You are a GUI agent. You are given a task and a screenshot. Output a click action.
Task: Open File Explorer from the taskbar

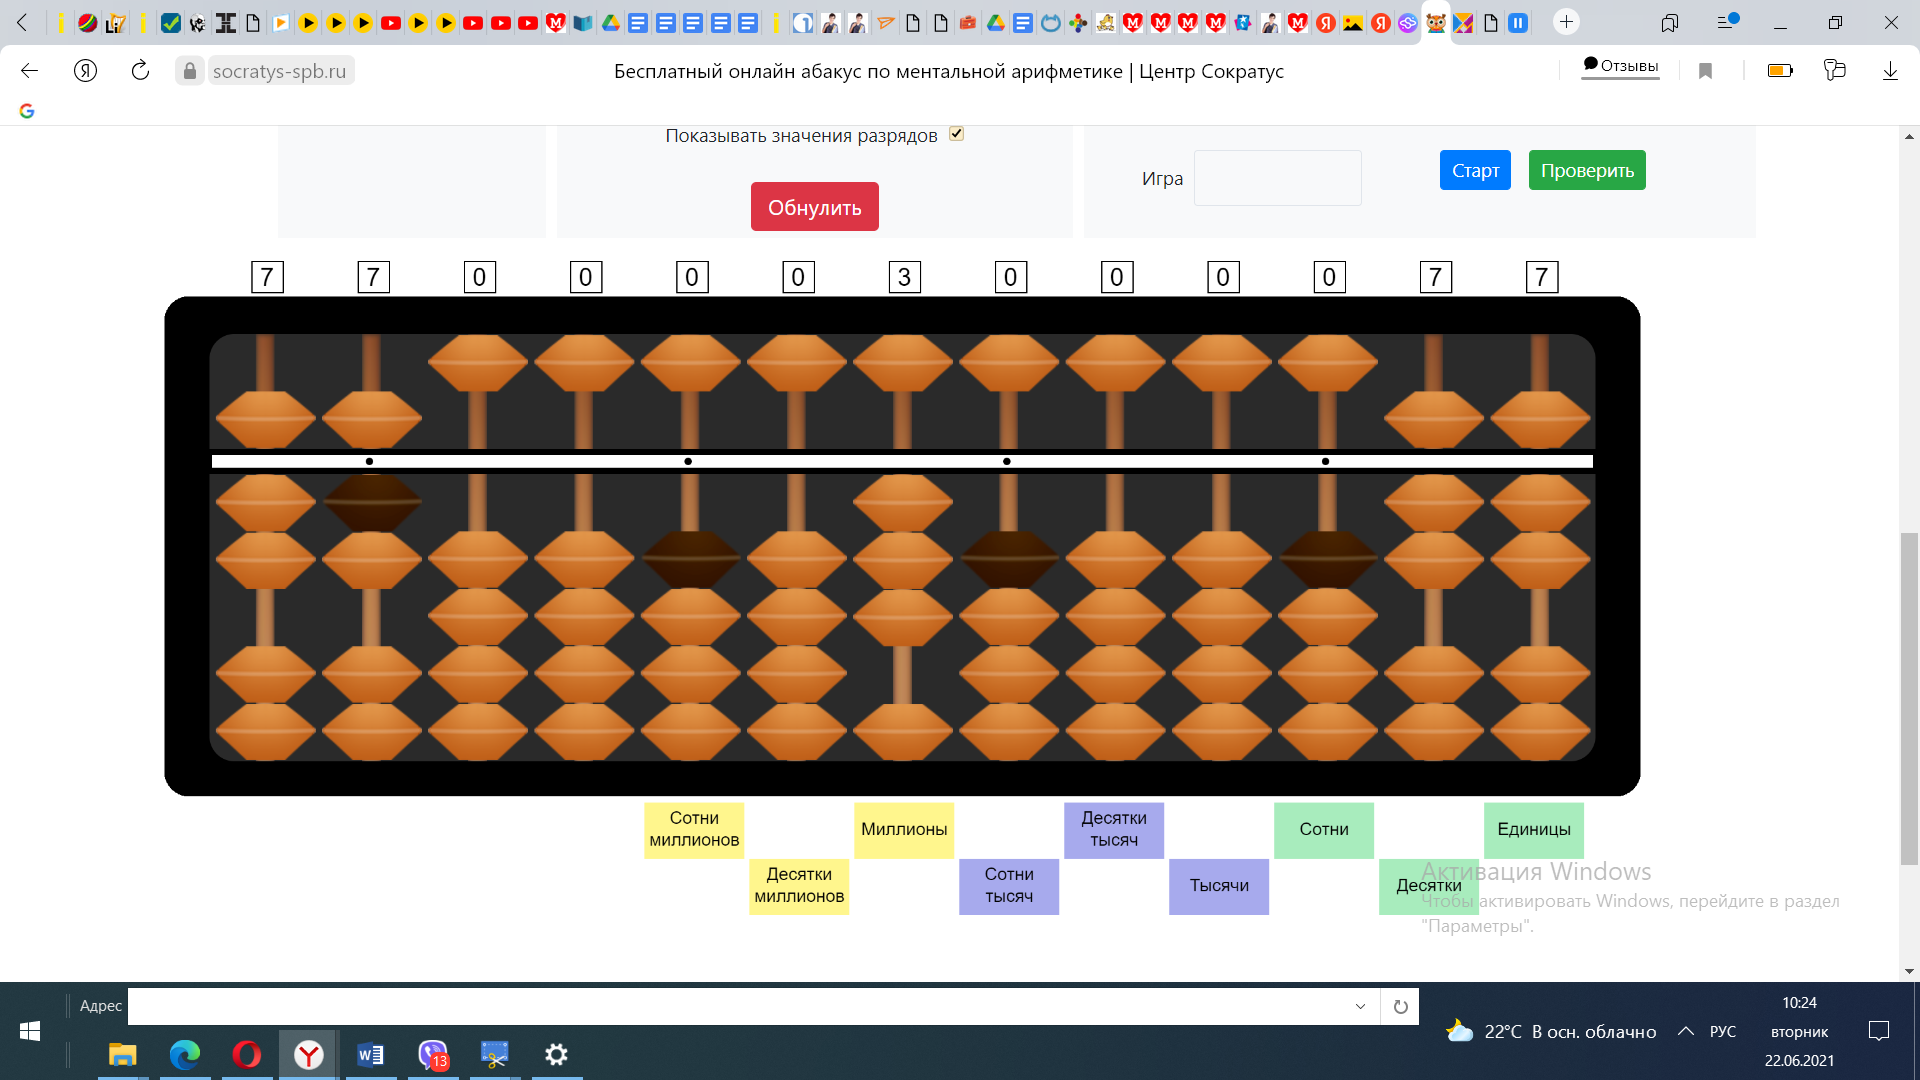pos(122,1055)
